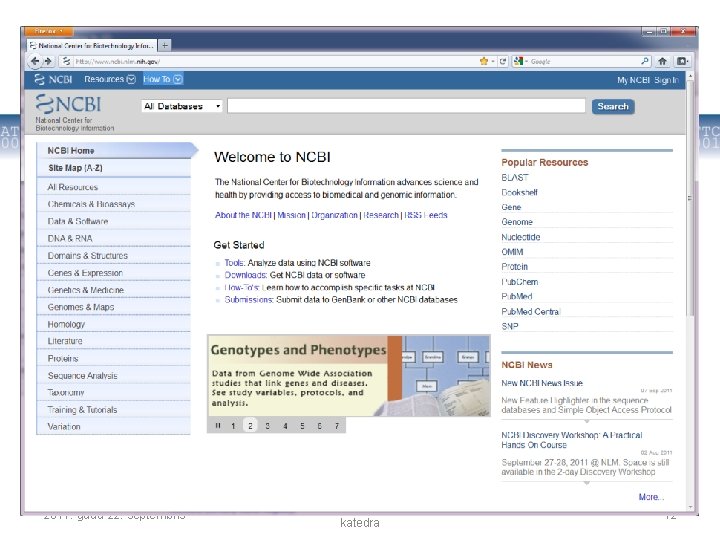This screenshot has width=720, height=540.
Task: Show slide 5 of the banner
Action: [302, 426]
